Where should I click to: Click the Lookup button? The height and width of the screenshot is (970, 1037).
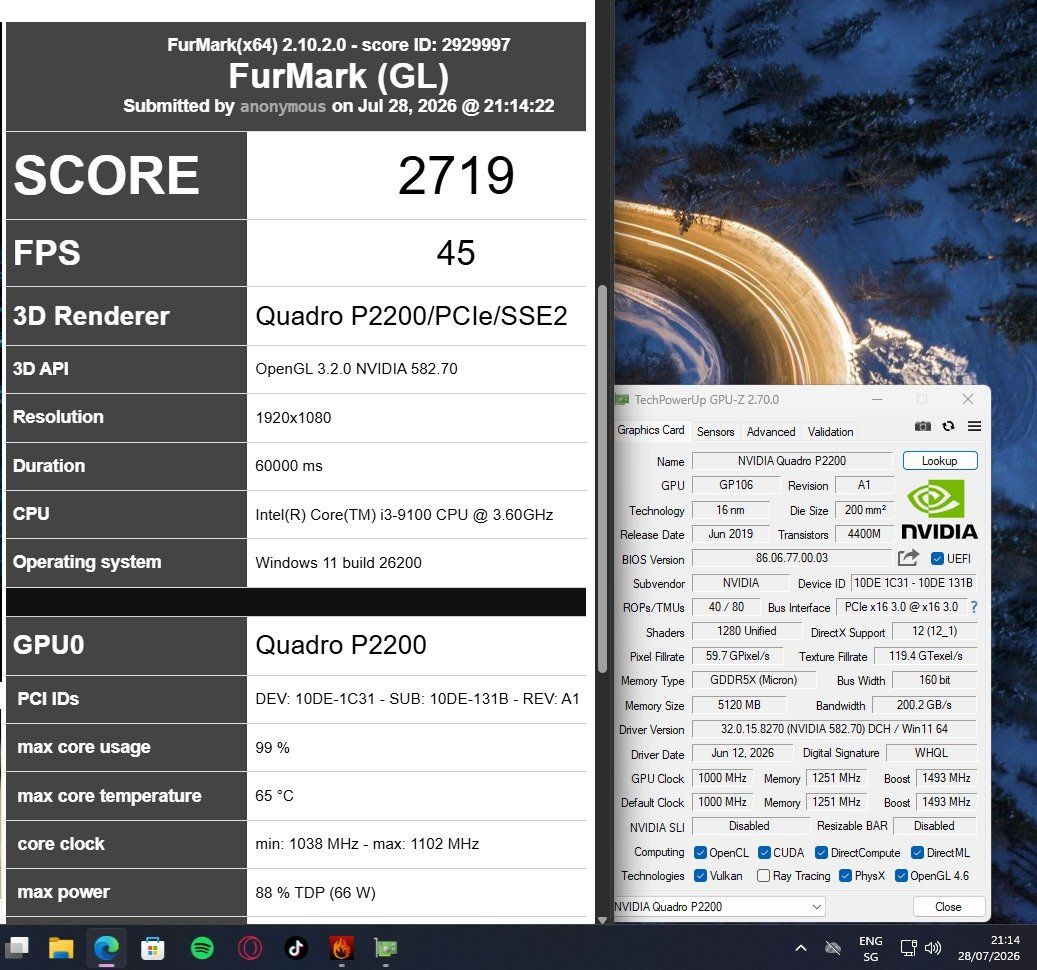click(x=940, y=461)
